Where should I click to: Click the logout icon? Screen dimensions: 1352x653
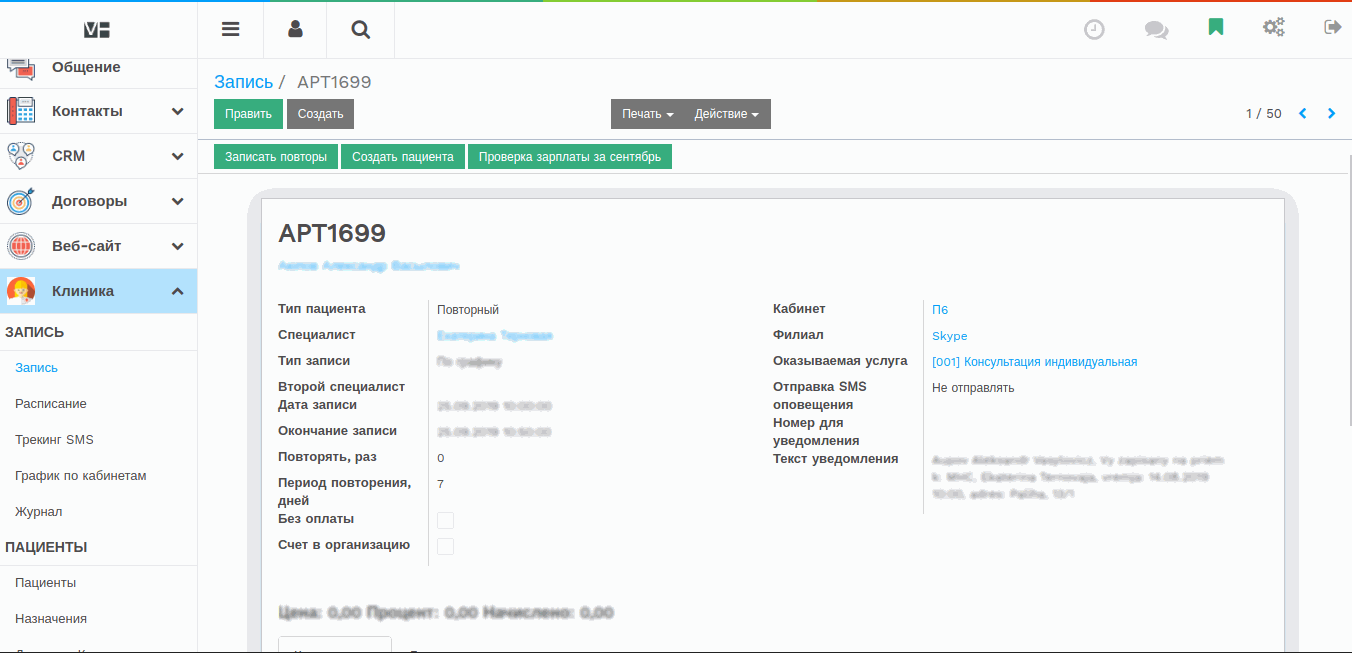point(1333,27)
